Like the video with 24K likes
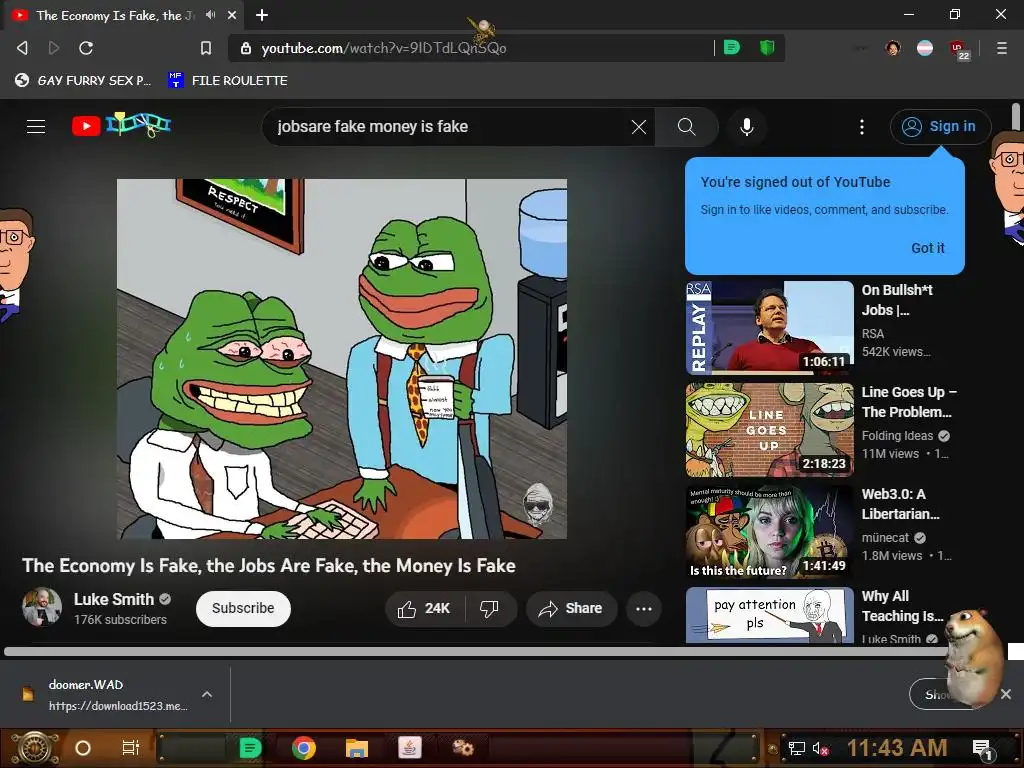The height and width of the screenshot is (768, 1024). [x=424, y=609]
